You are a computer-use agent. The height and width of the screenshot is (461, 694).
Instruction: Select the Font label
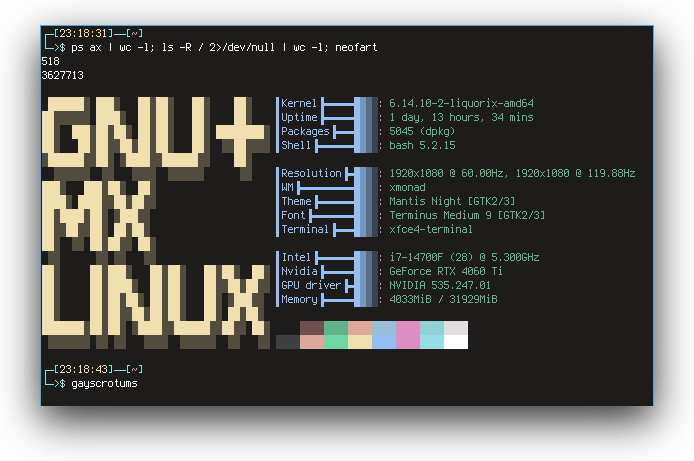[293, 215]
